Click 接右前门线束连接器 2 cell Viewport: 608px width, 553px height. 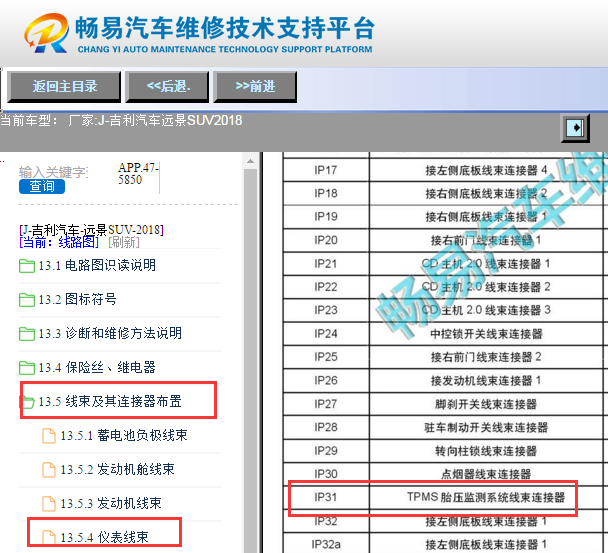click(486, 357)
